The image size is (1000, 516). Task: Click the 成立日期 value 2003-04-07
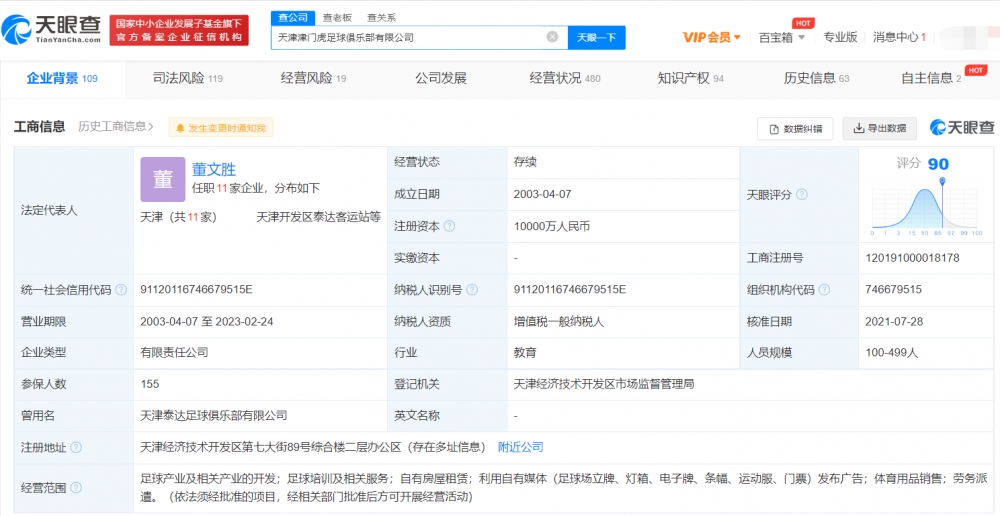542,195
